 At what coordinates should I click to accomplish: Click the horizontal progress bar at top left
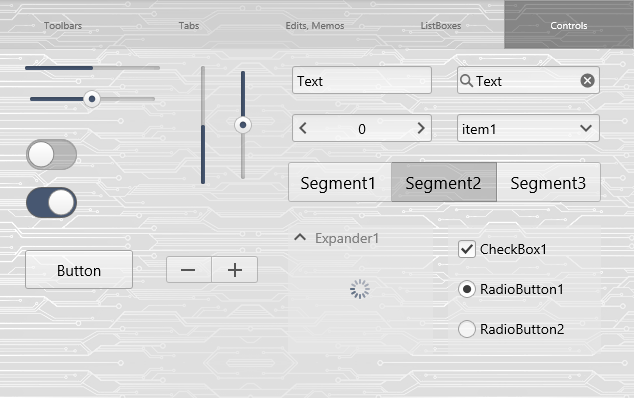pos(92,68)
